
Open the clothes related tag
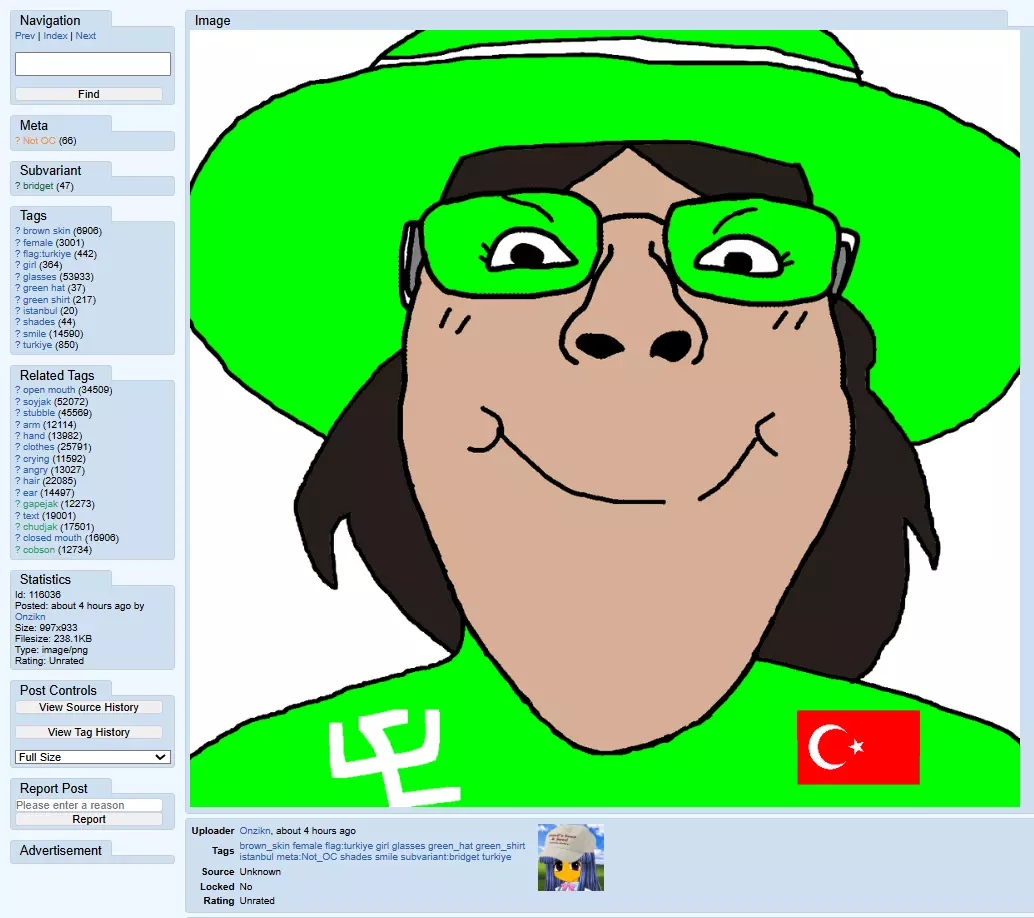click(39, 447)
